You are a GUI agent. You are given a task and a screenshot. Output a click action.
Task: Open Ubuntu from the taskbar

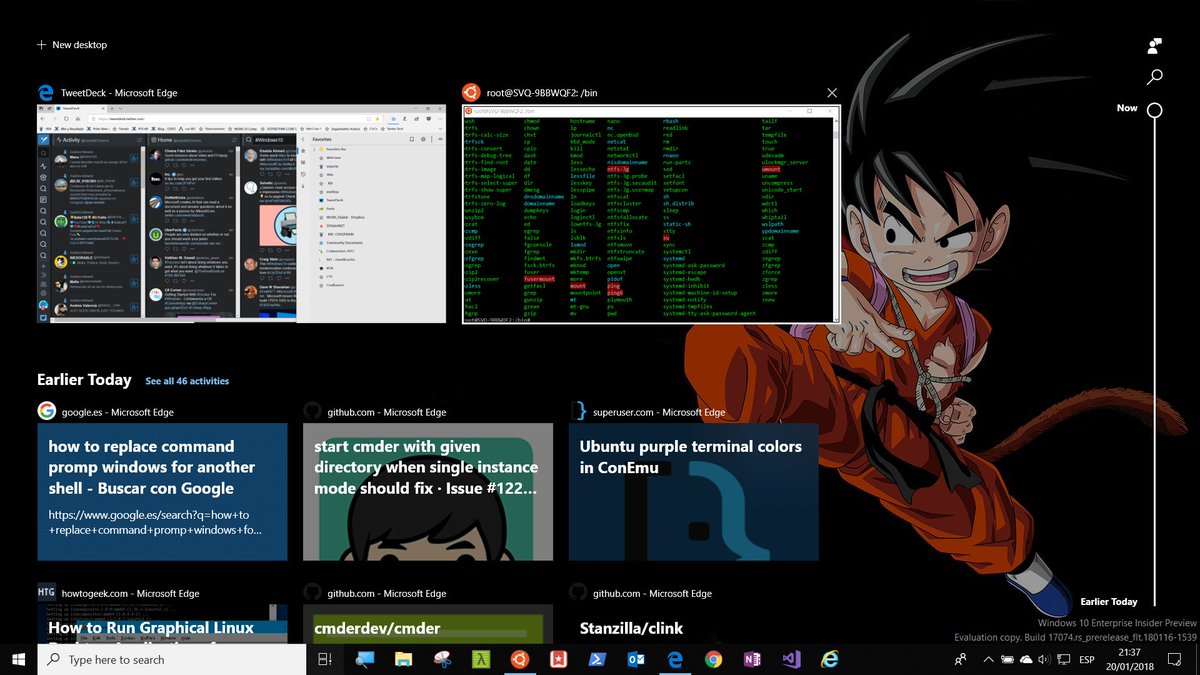[519, 659]
